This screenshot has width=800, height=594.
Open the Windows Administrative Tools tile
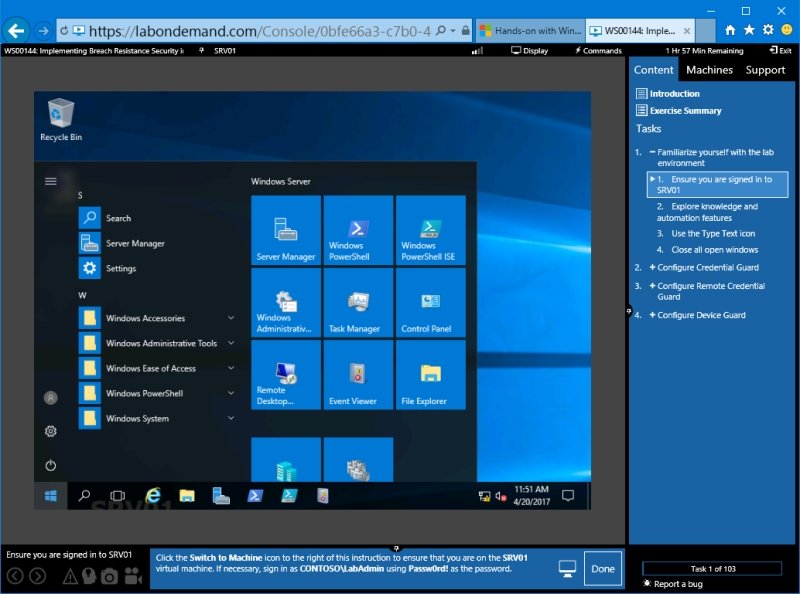[286, 303]
